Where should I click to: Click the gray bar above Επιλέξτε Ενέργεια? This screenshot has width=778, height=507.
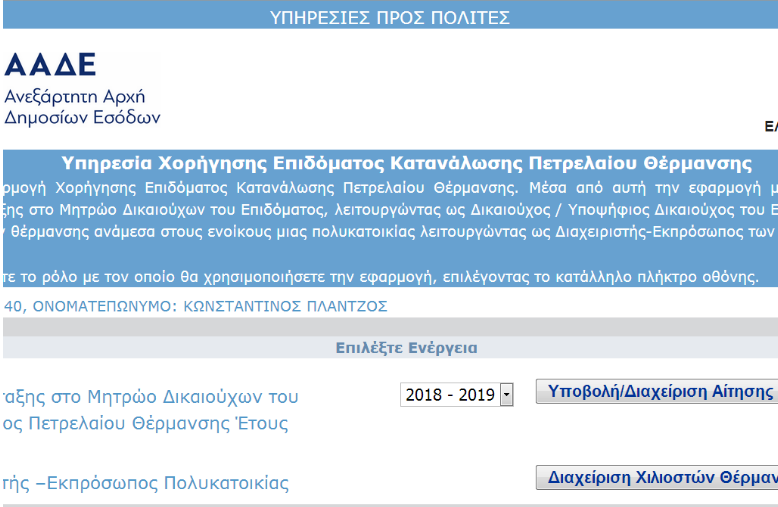[389, 327]
